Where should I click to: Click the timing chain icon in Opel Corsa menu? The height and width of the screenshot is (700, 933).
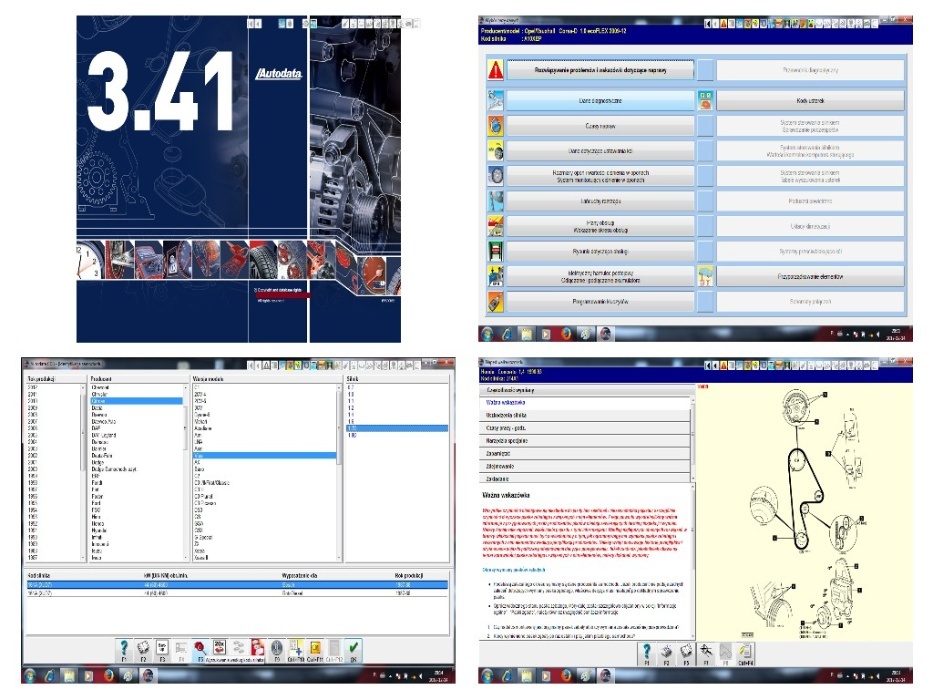tap(495, 201)
